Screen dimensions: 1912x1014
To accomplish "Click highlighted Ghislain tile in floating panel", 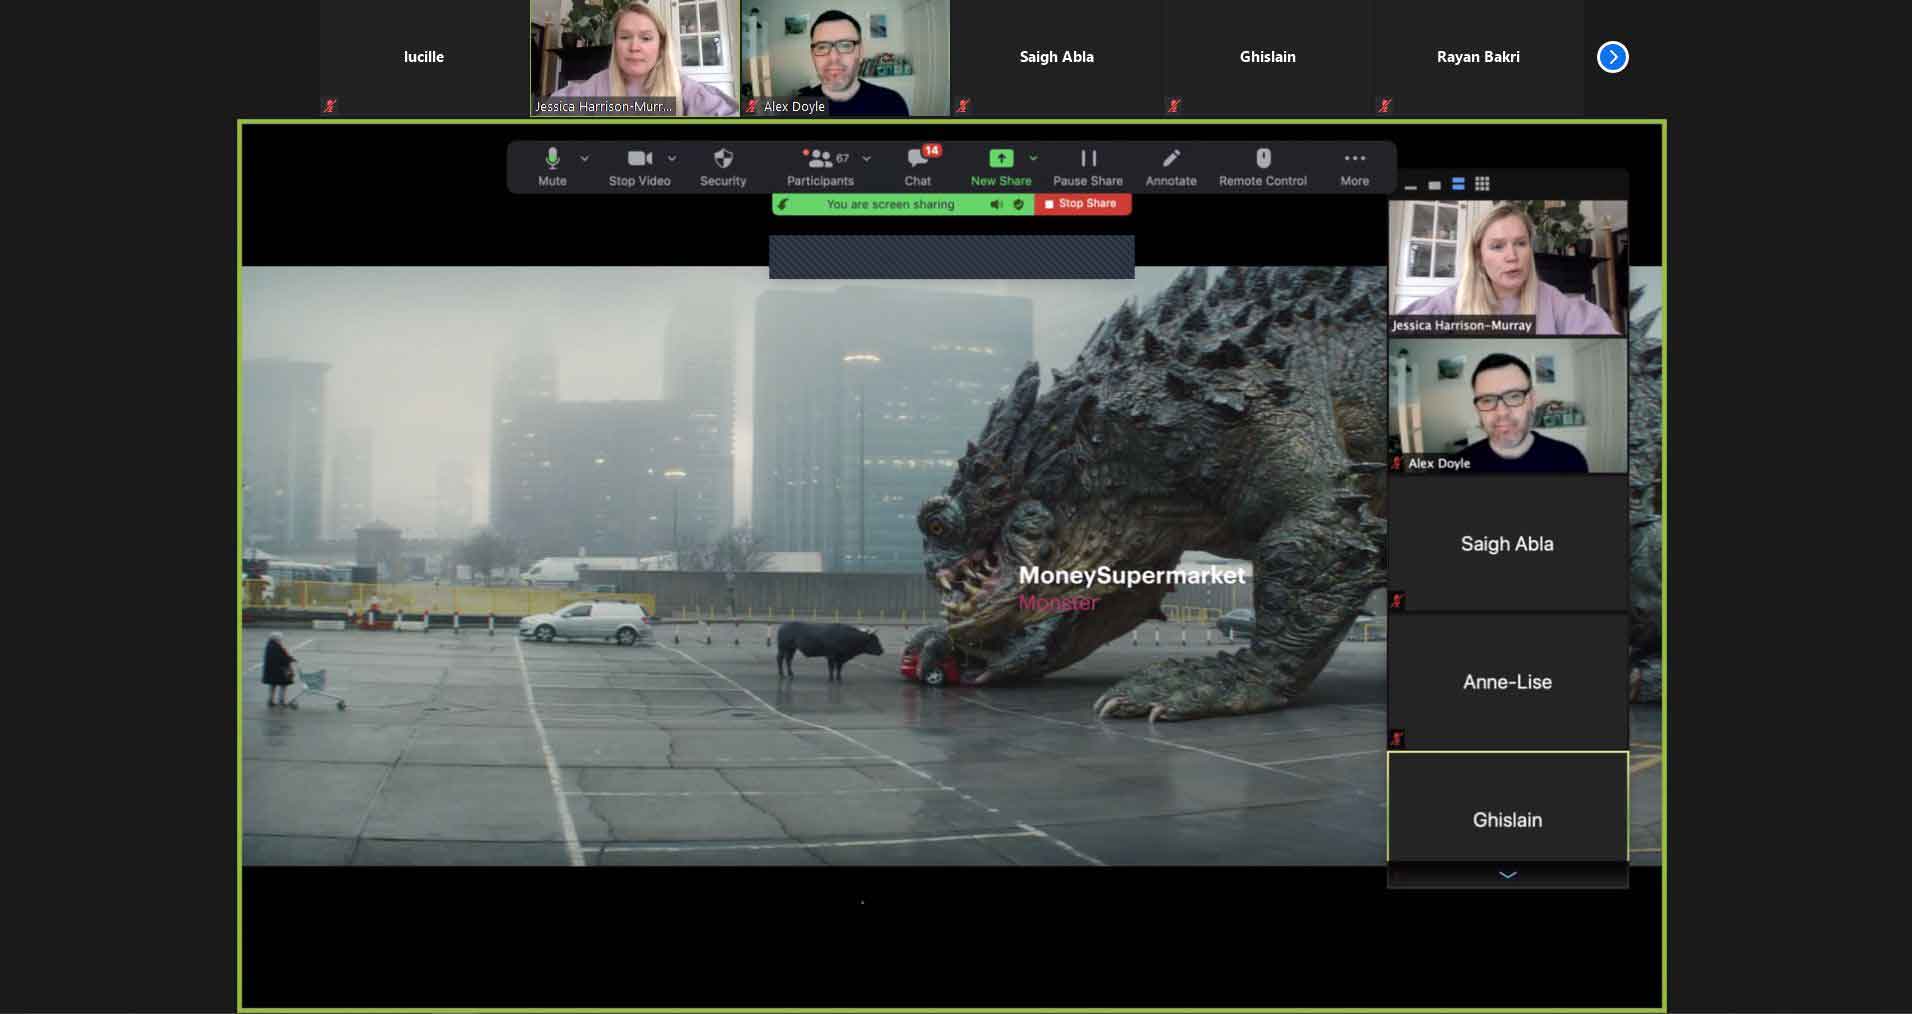I will coord(1507,806).
